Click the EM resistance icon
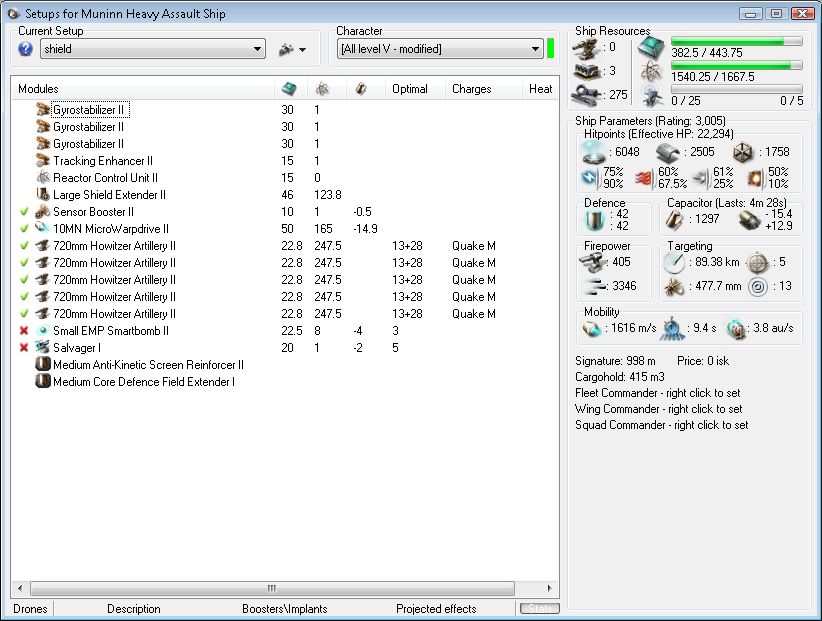This screenshot has height=621, width=822. click(590, 178)
